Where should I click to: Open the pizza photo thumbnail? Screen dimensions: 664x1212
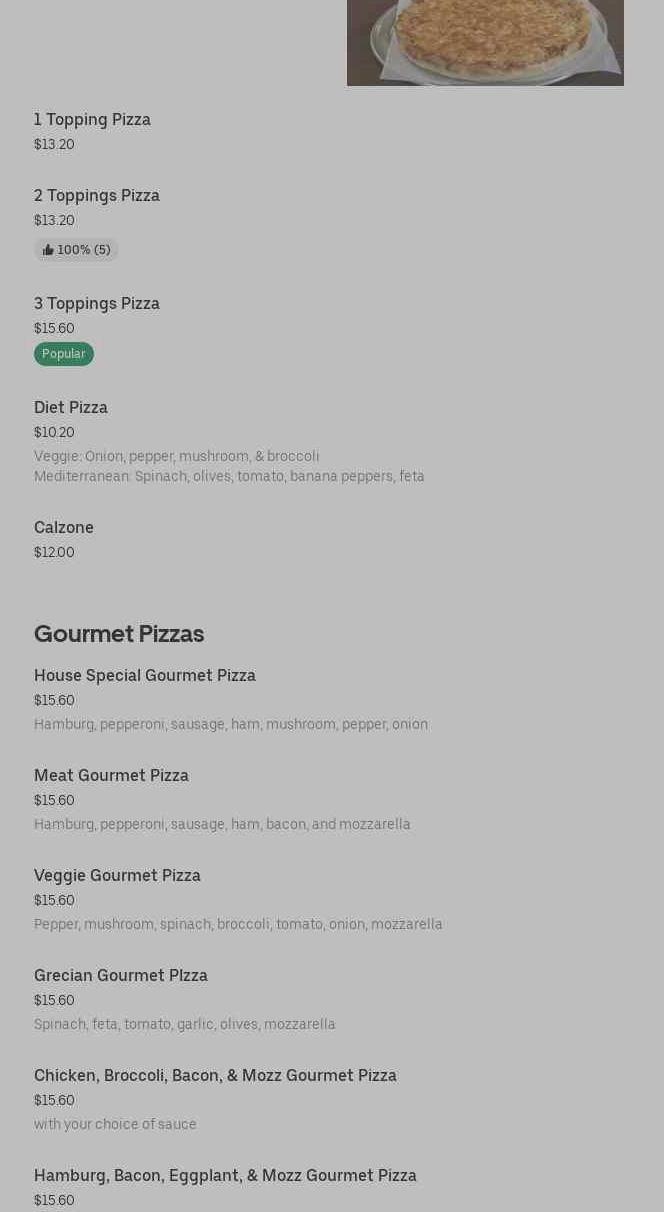[485, 42]
